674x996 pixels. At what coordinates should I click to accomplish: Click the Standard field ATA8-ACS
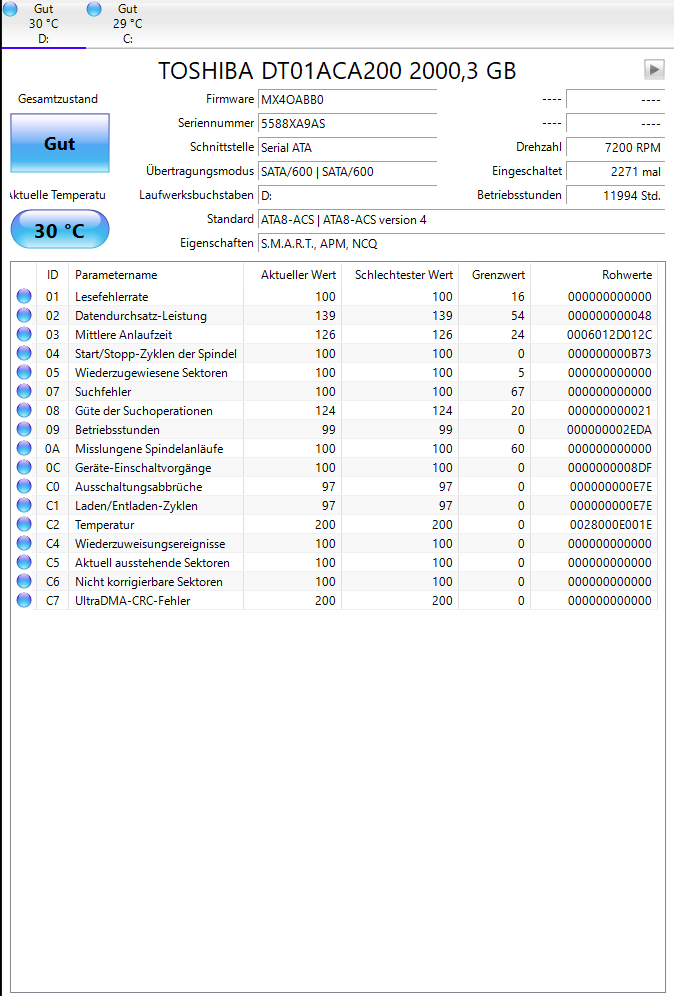[x=461, y=220]
